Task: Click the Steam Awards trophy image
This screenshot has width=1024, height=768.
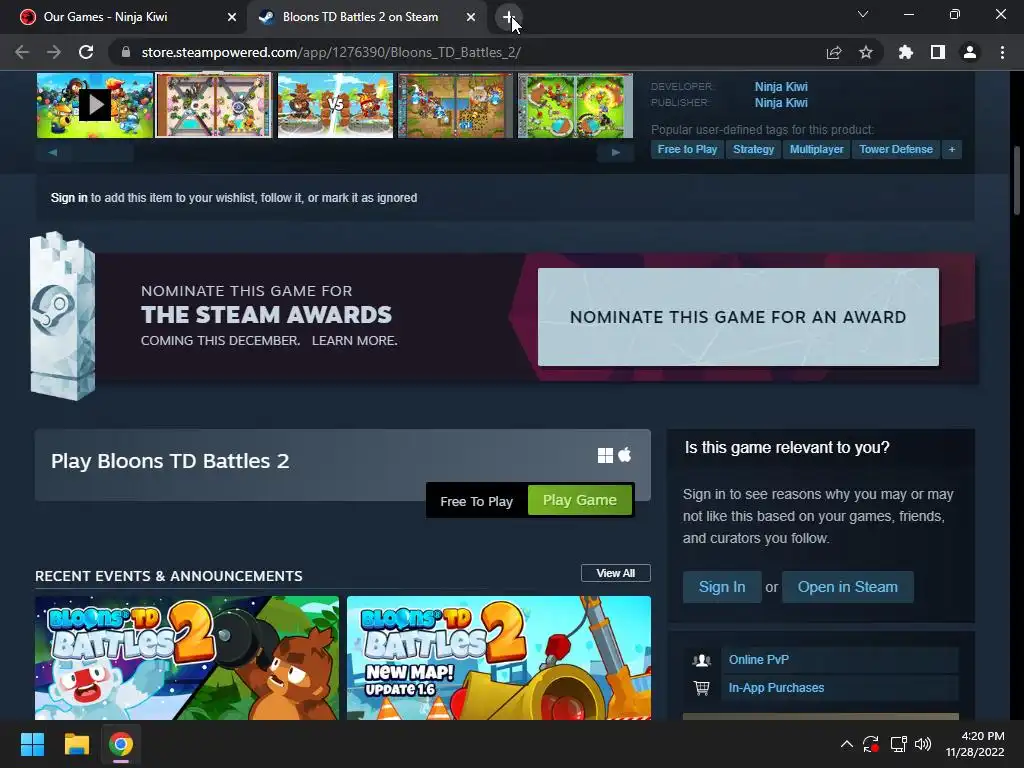Action: tap(63, 316)
